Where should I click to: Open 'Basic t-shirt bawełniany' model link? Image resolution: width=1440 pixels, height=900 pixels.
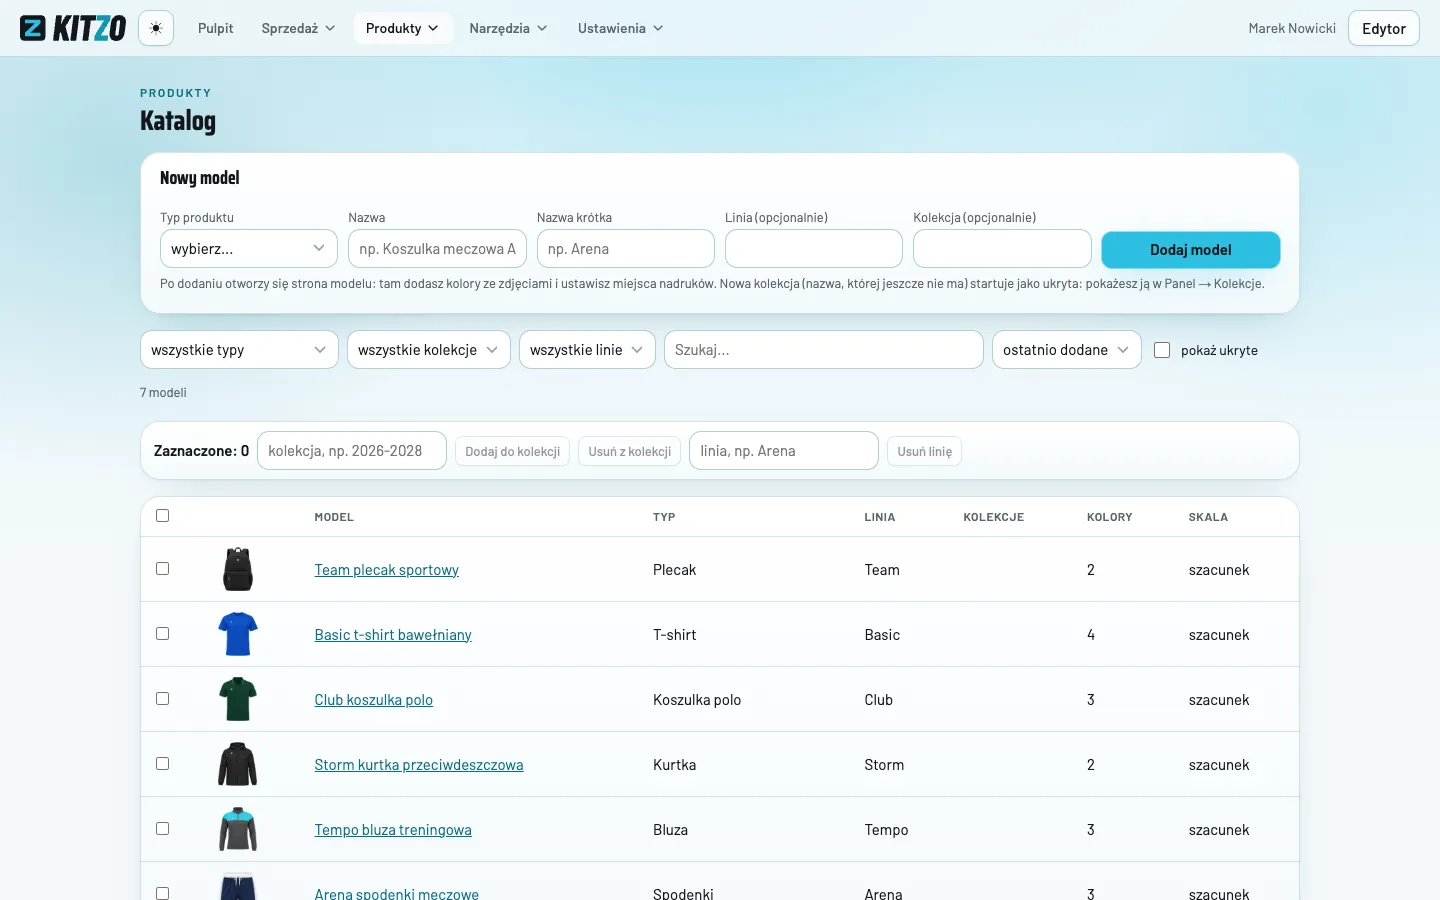[x=393, y=635]
